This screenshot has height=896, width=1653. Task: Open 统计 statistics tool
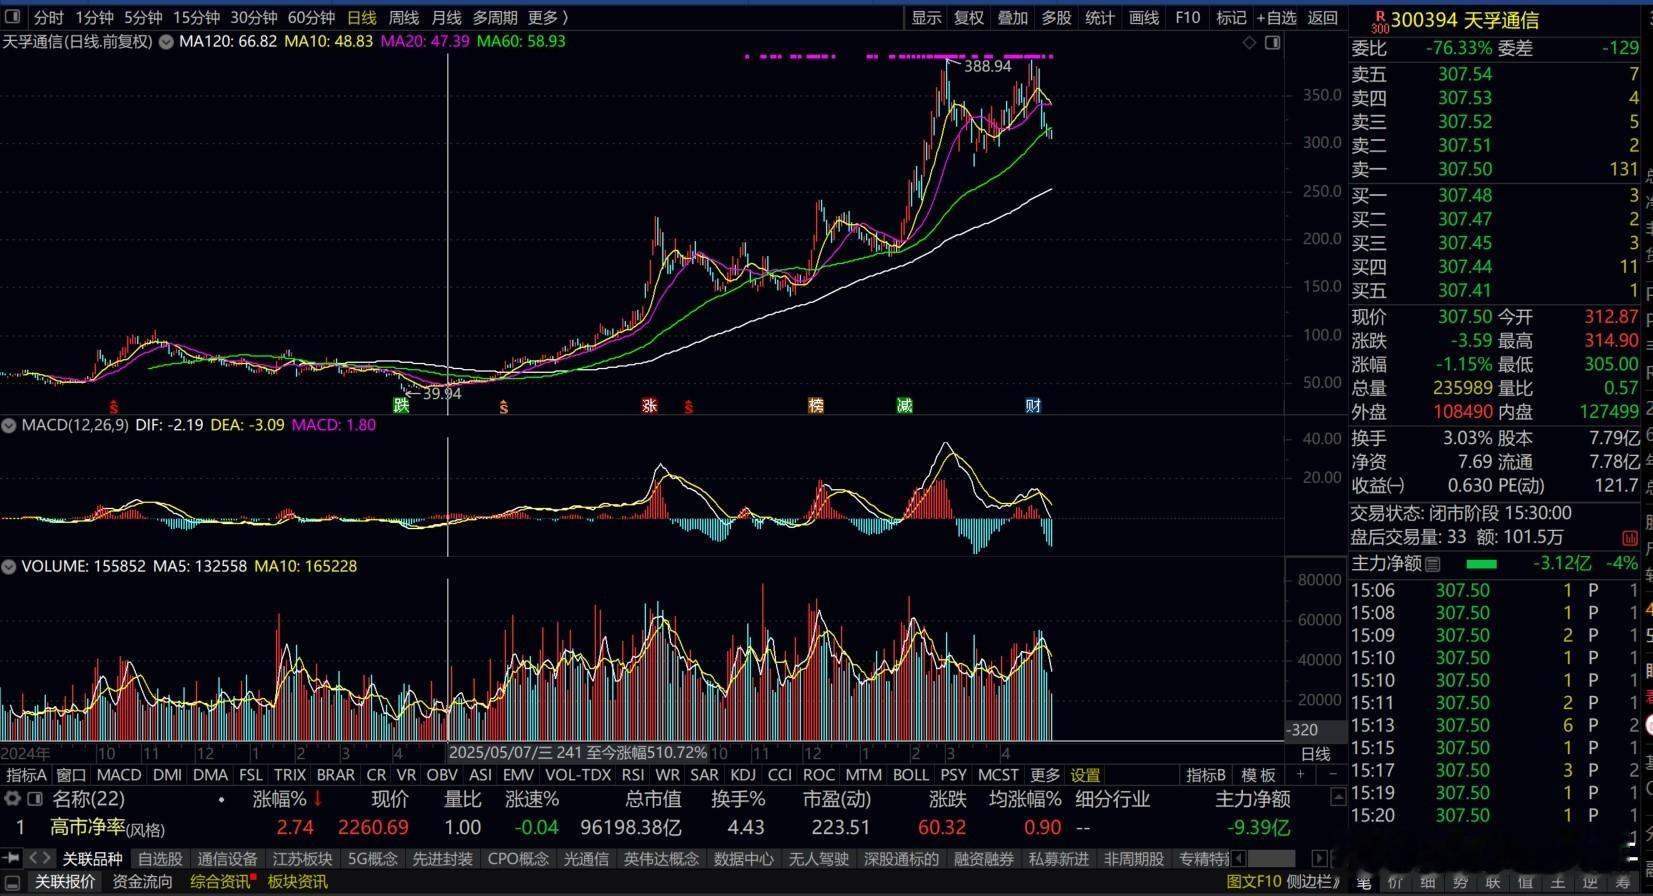[x=1099, y=17]
